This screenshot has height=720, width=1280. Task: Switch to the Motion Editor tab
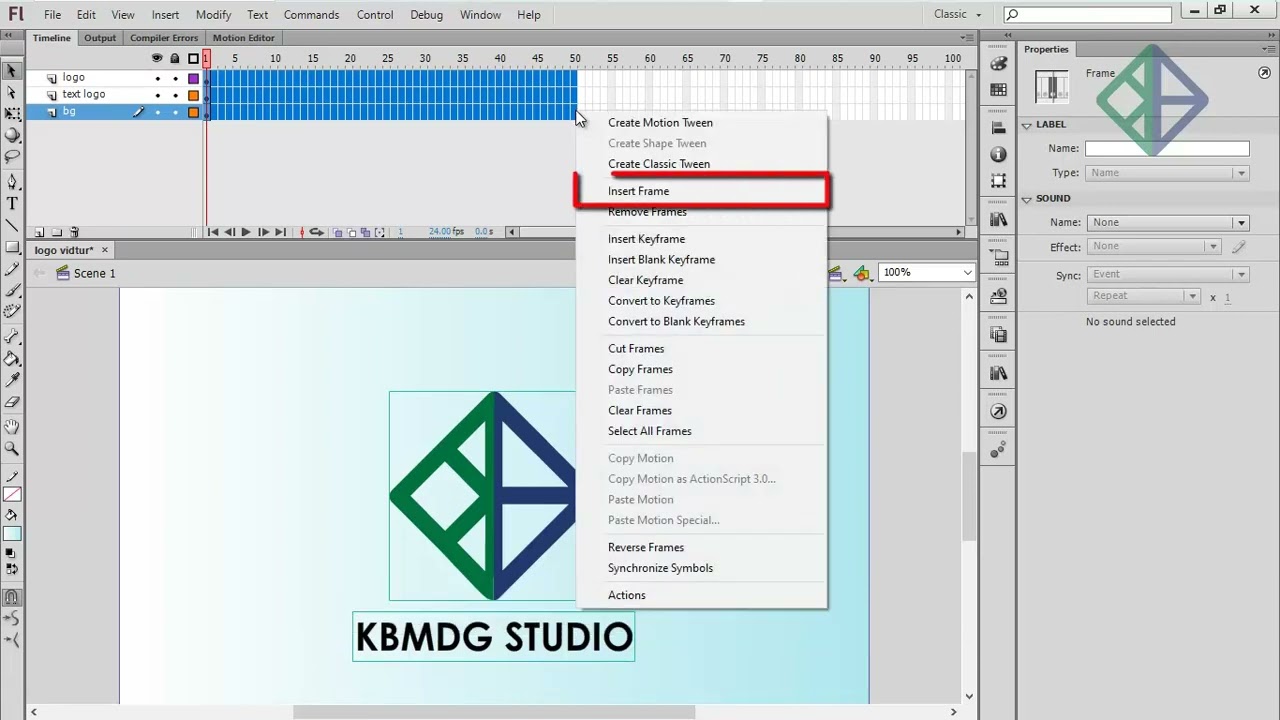click(243, 38)
